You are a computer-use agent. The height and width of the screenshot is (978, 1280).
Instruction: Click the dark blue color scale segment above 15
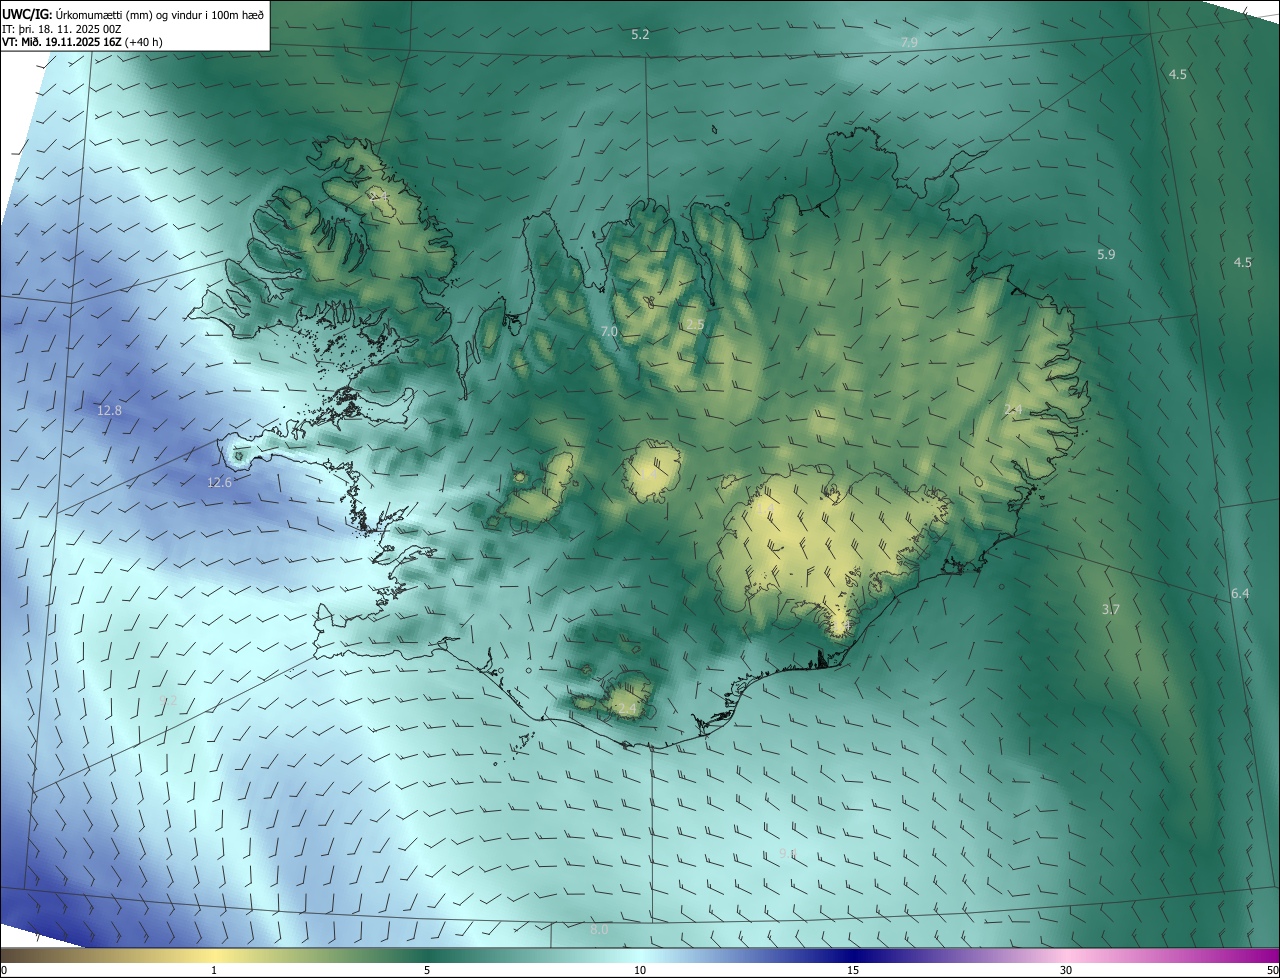click(x=853, y=956)
